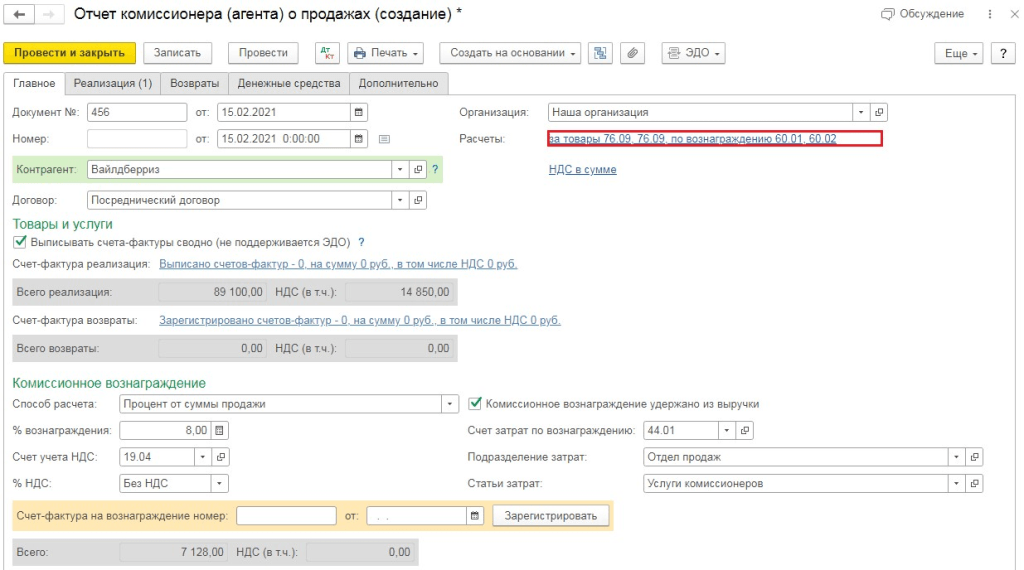
Task: Open calendar picker for document date
Action: [x=360, y=112]
